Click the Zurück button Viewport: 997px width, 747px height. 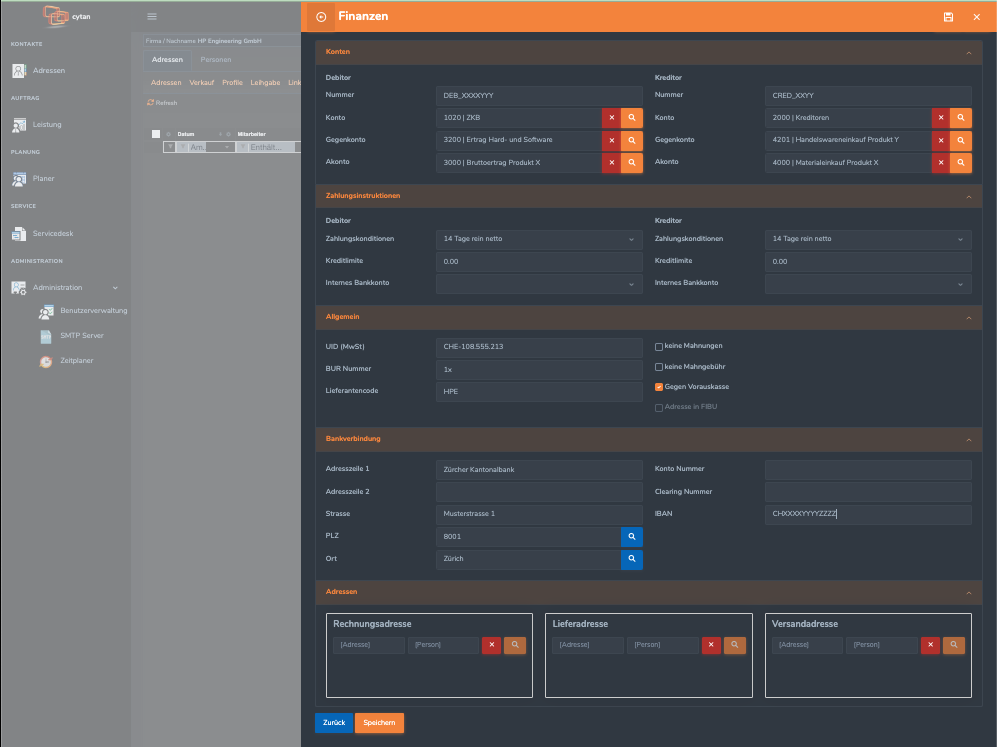pos(334,722)
